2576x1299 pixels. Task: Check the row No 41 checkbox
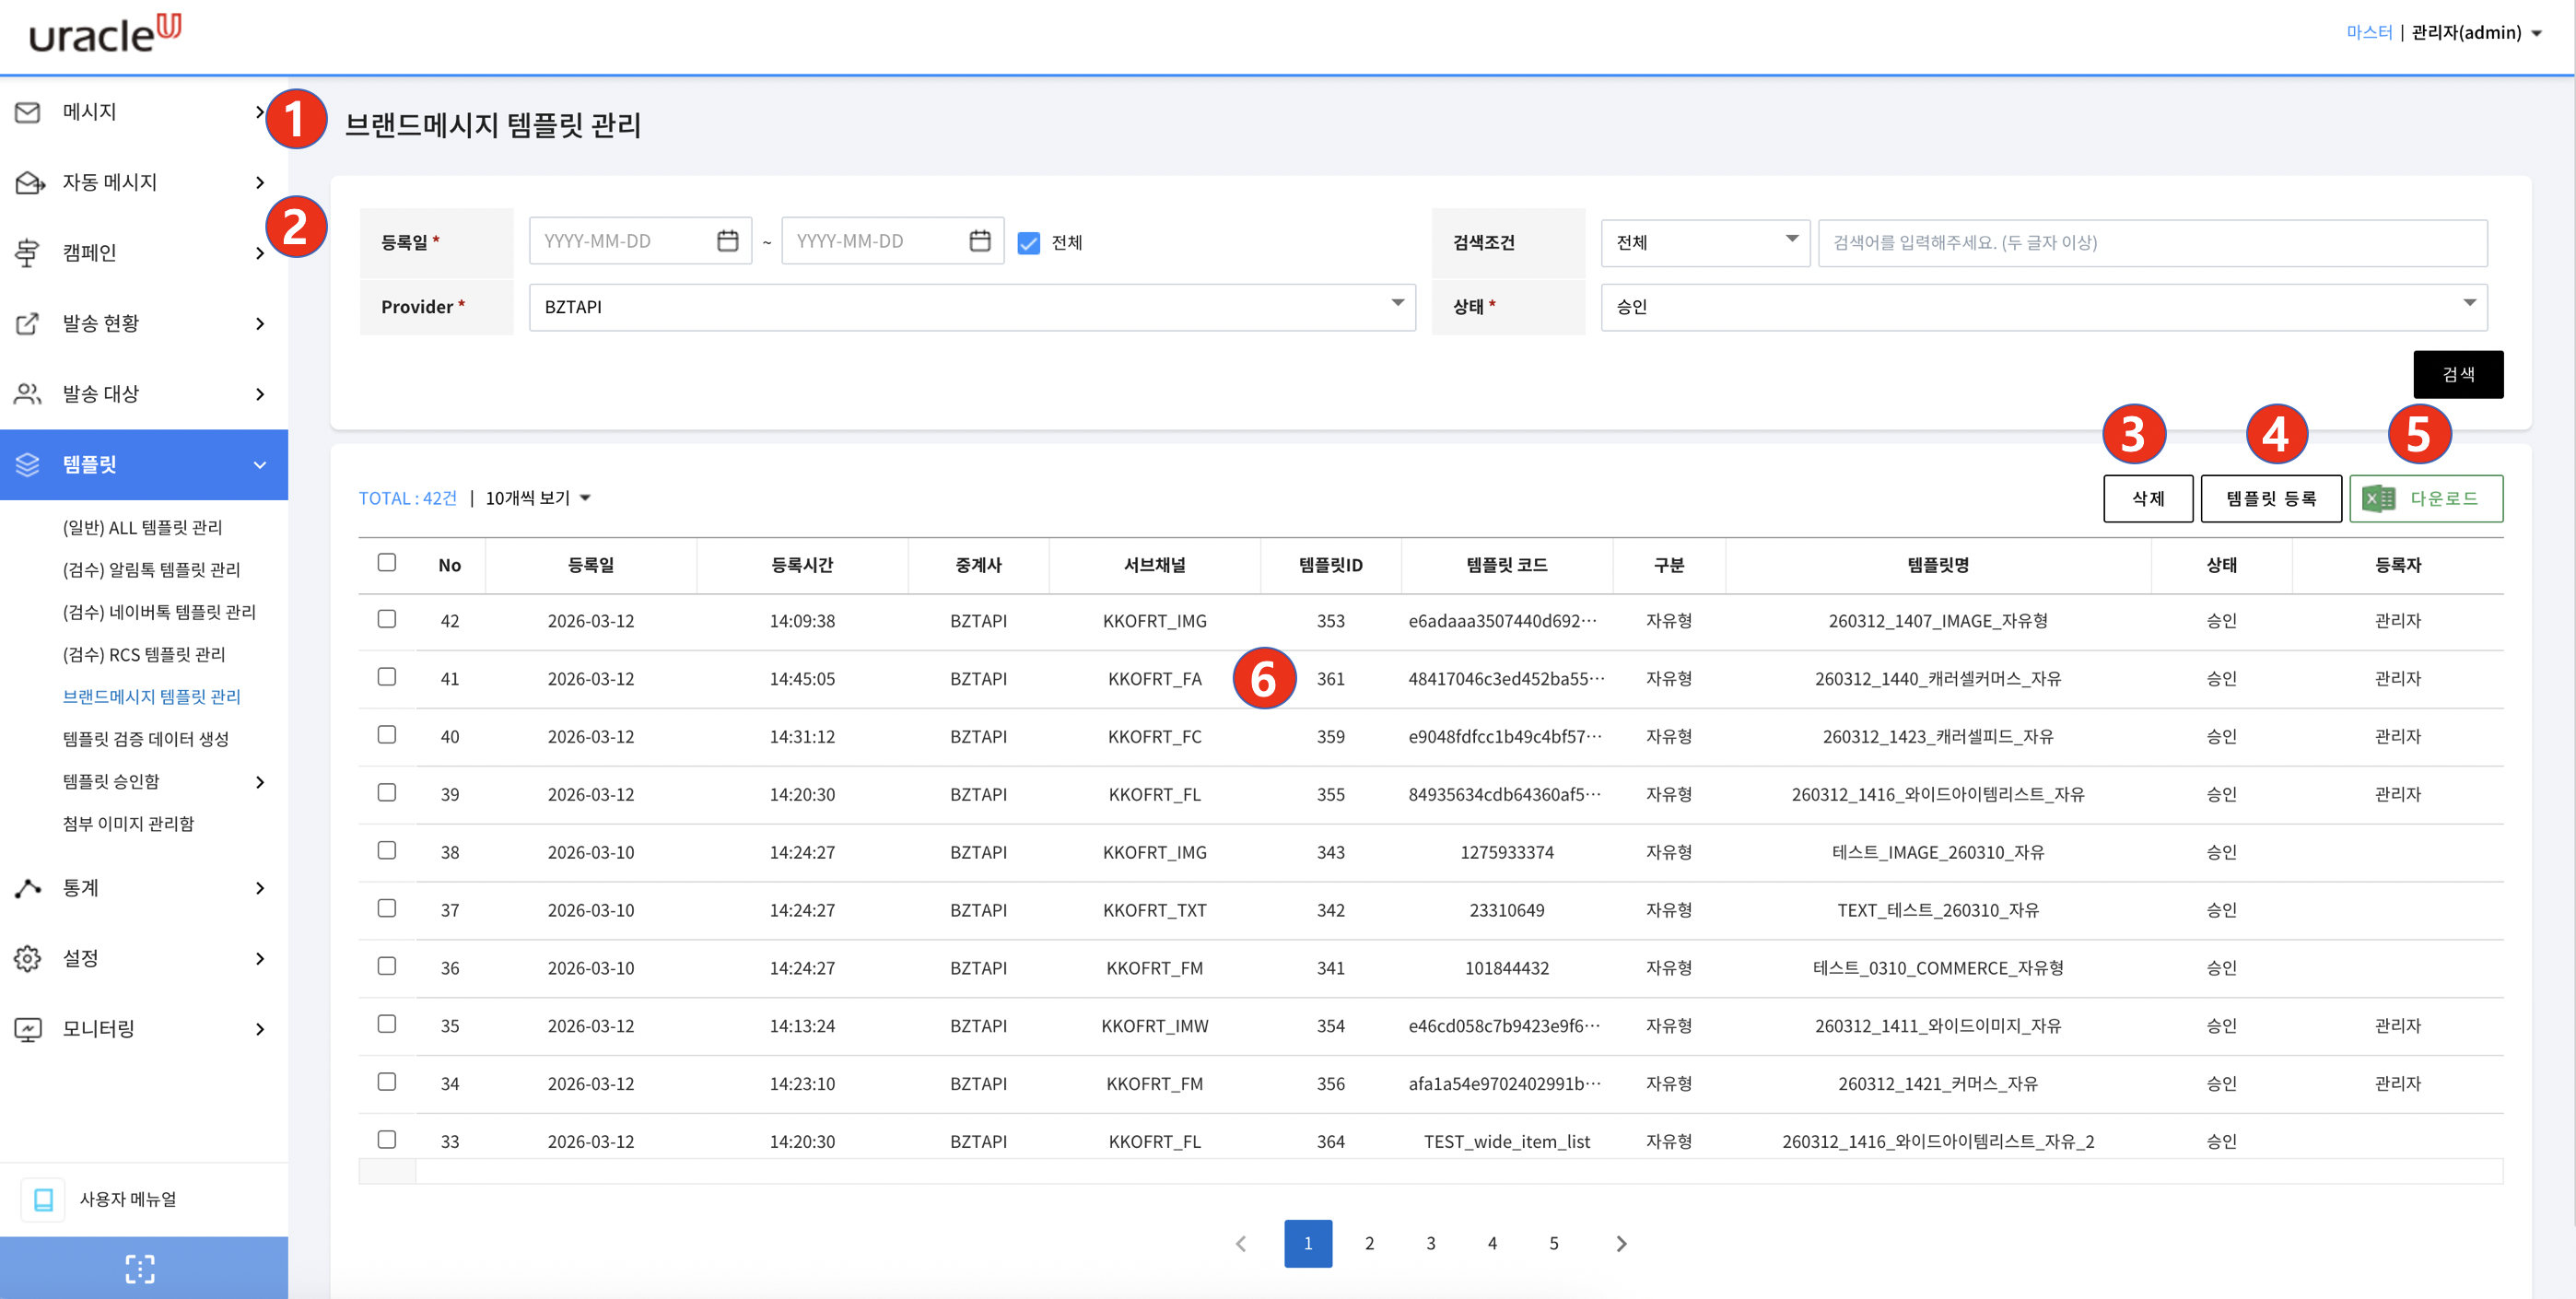pos(387,677)
